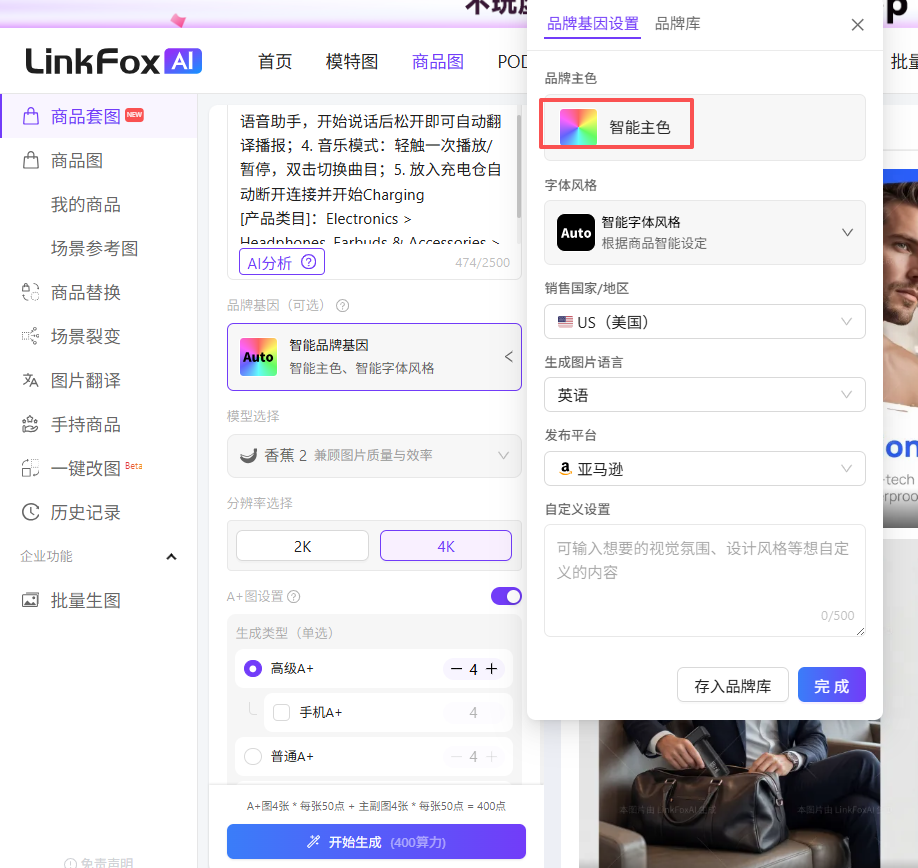The image size is (918, 868).
Task: Open 历史记录 clock icon
Action: point(31,513)
